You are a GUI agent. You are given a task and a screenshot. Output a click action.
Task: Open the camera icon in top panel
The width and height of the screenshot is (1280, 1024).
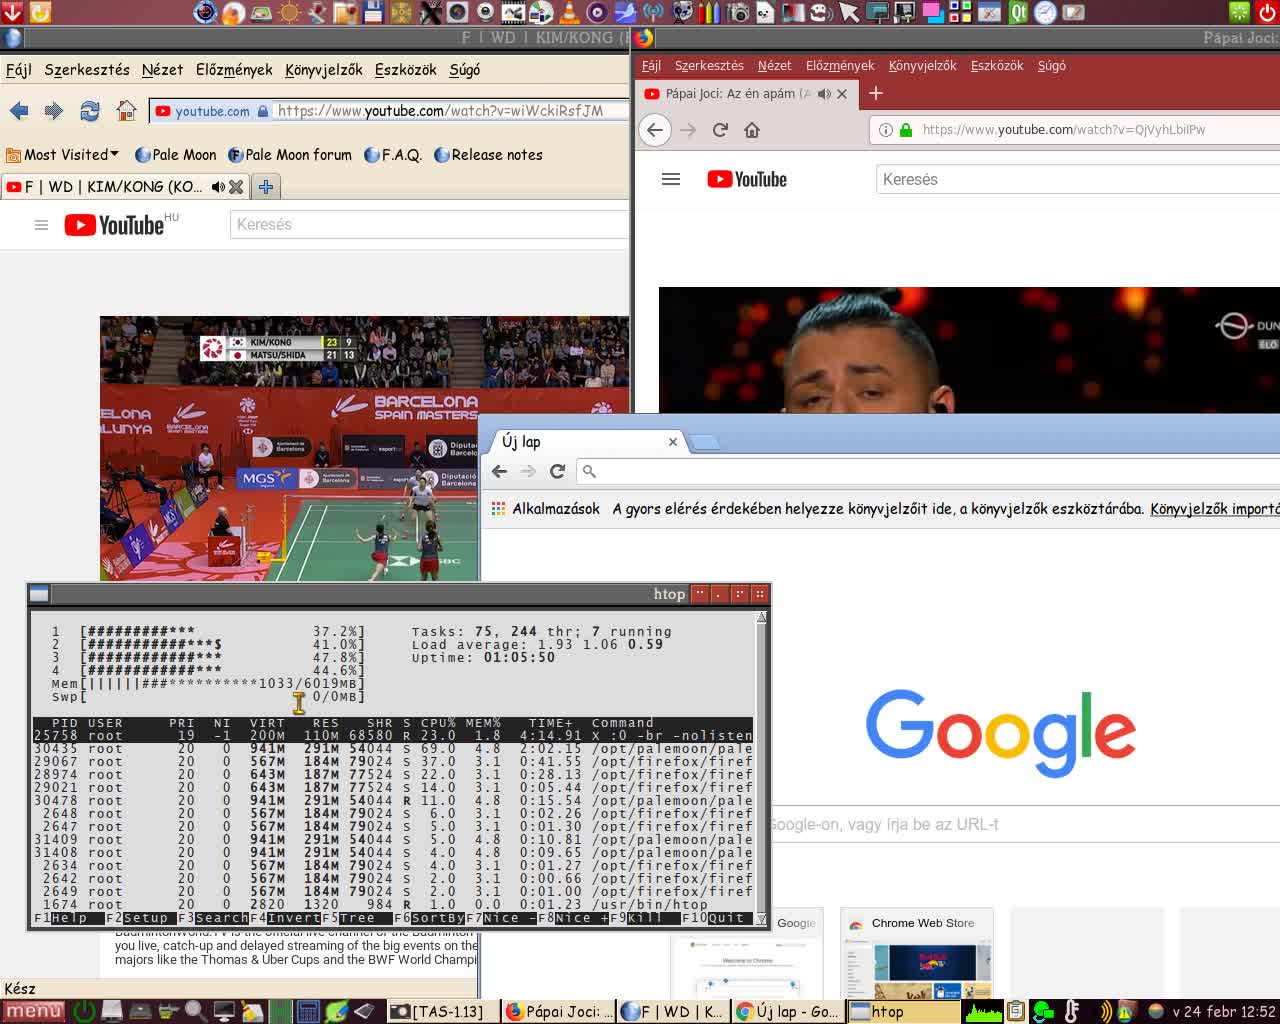point(738,12)
